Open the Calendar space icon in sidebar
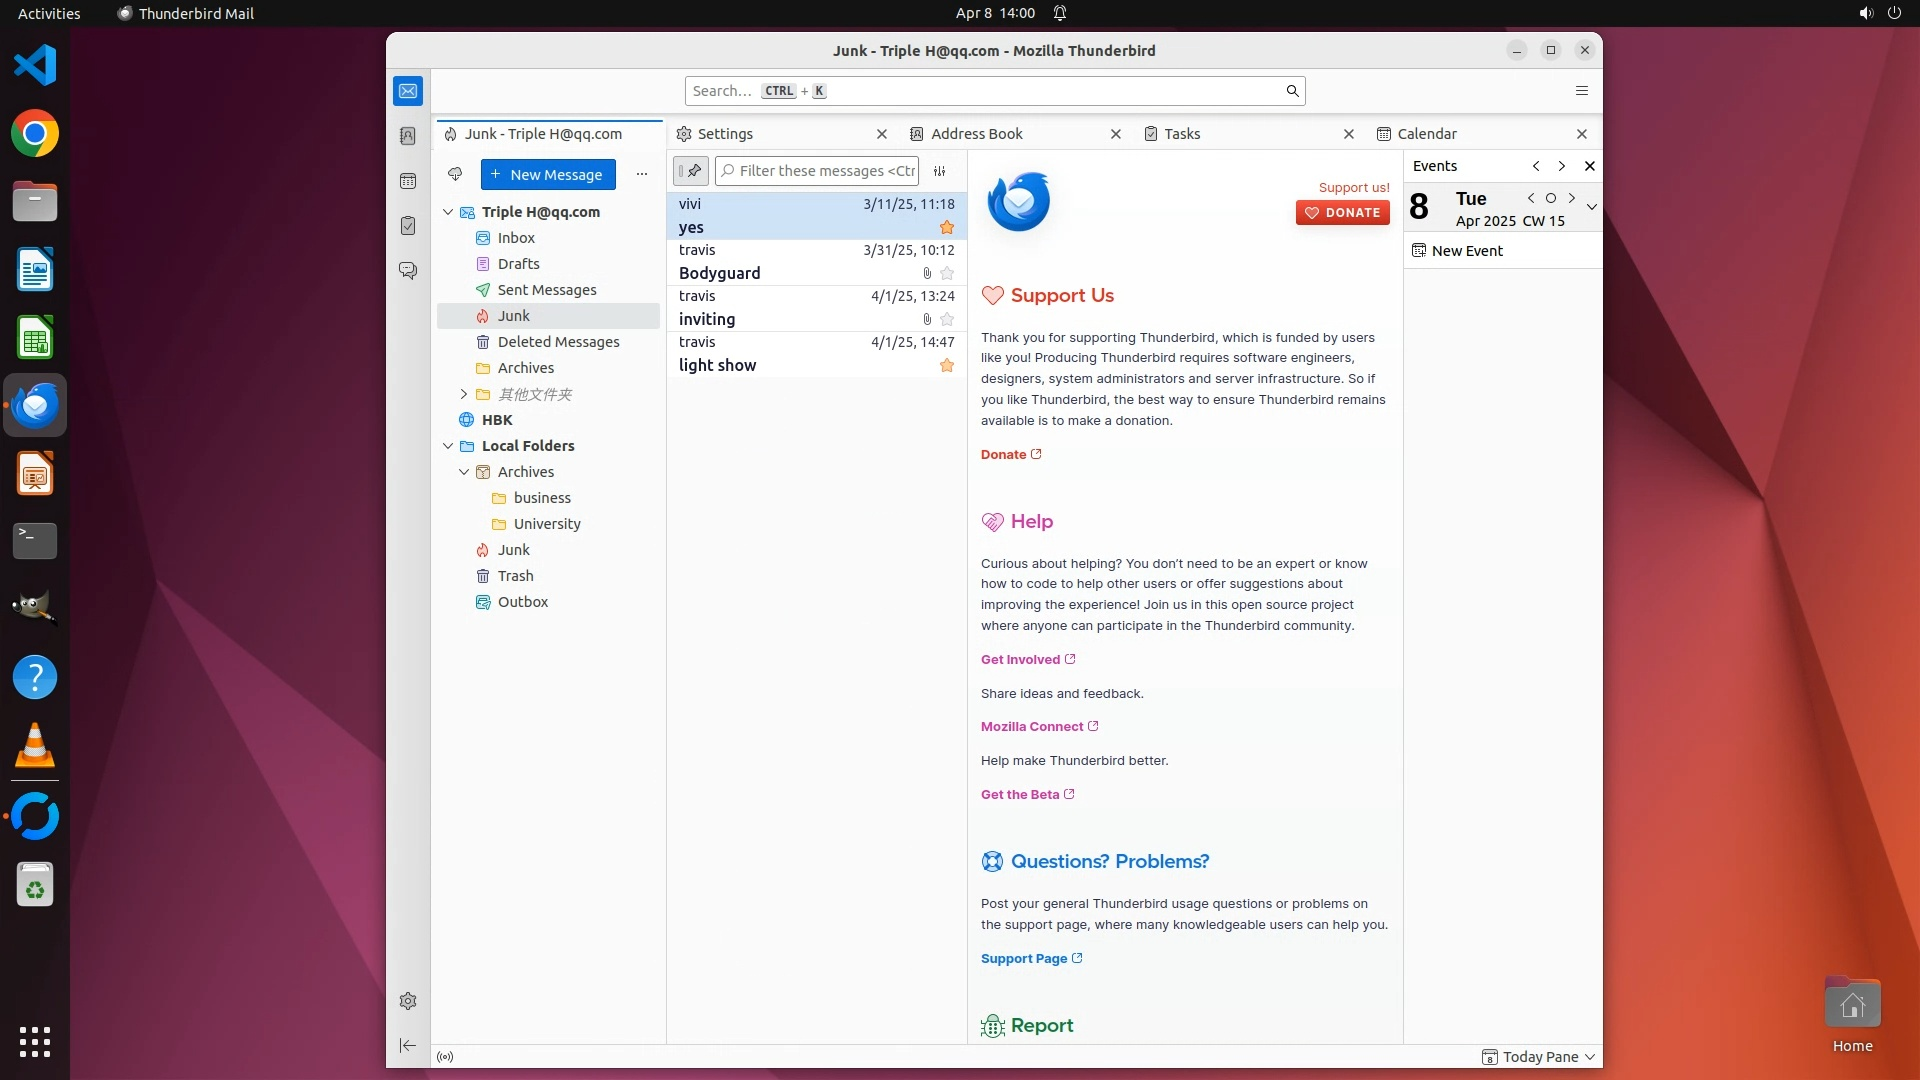 (408, 181)
